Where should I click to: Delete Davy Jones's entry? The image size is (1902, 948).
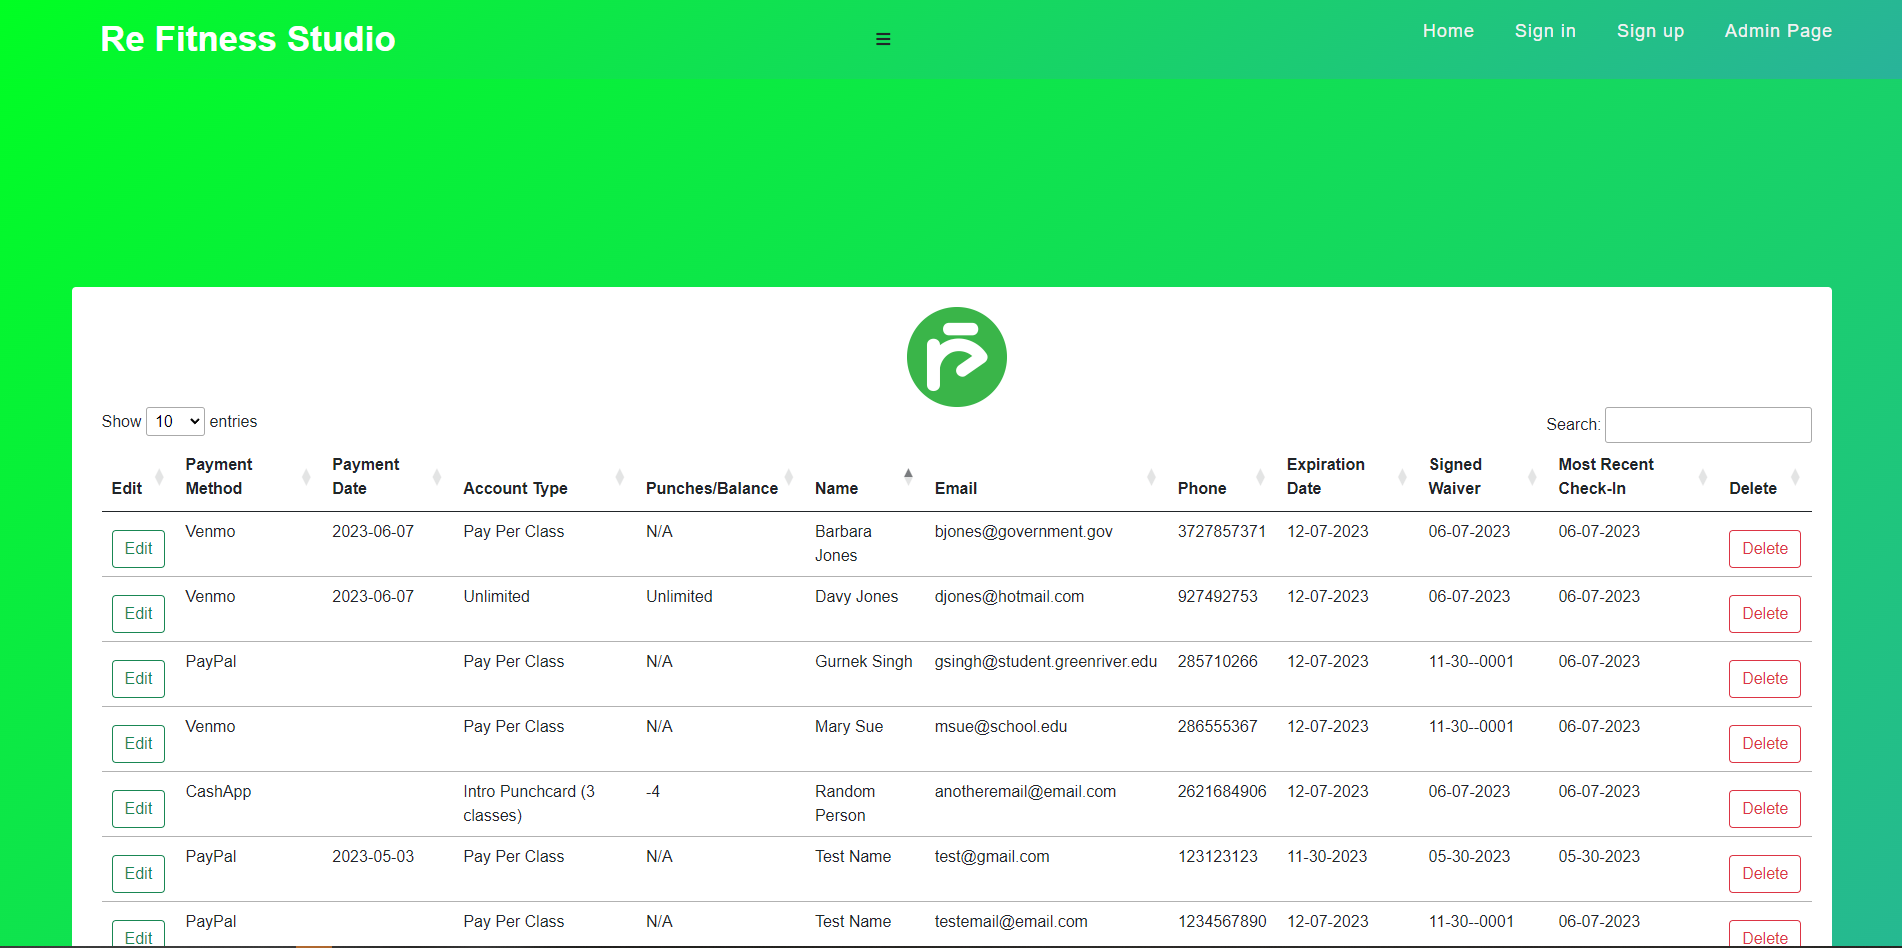(1764, 614)
